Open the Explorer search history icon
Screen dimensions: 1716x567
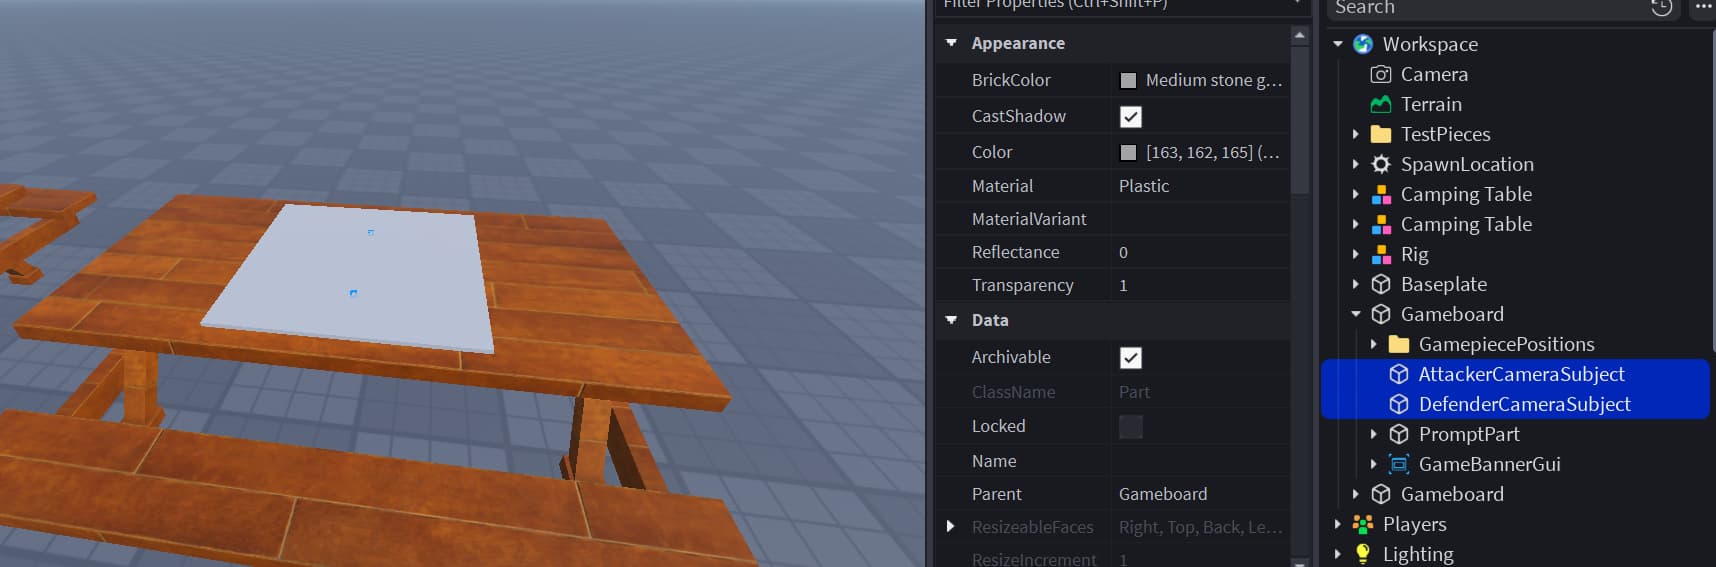point(1661,8)
